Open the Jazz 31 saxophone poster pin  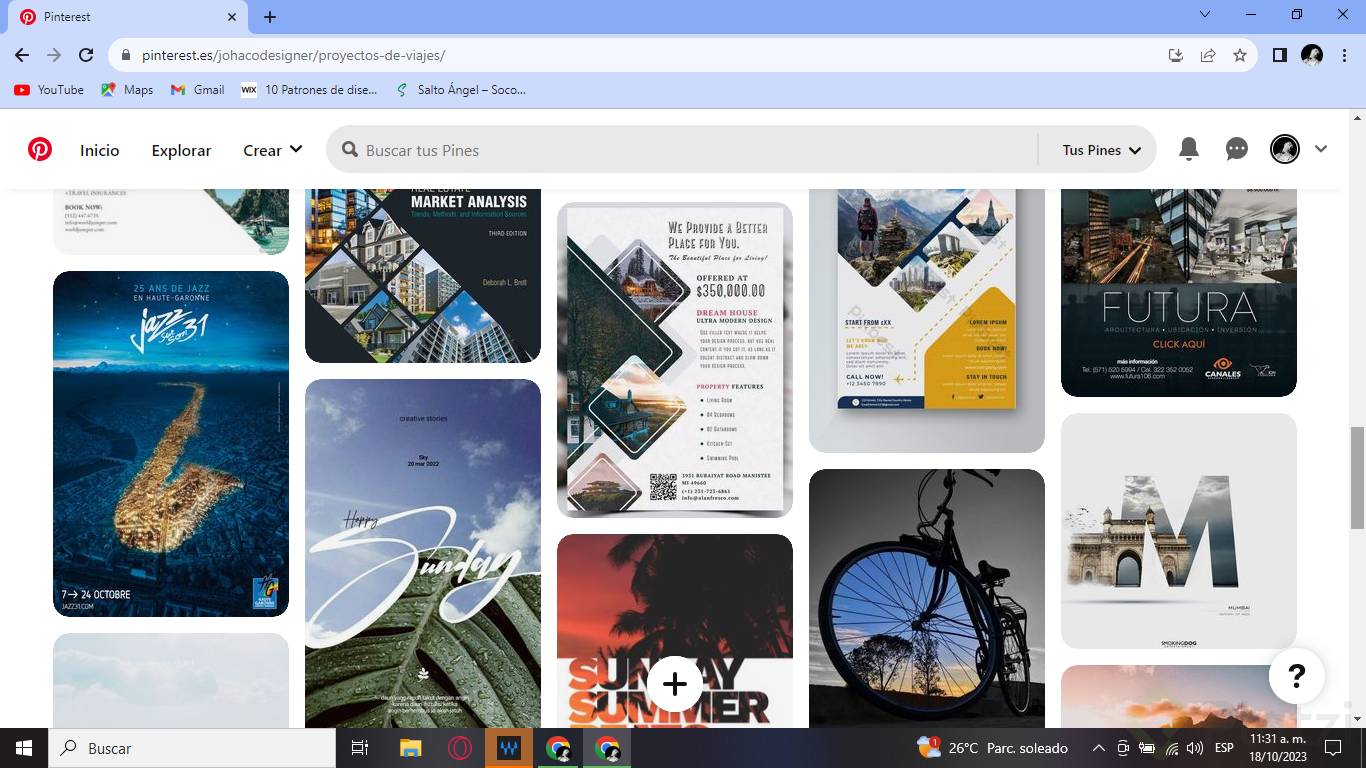point(171,444)
